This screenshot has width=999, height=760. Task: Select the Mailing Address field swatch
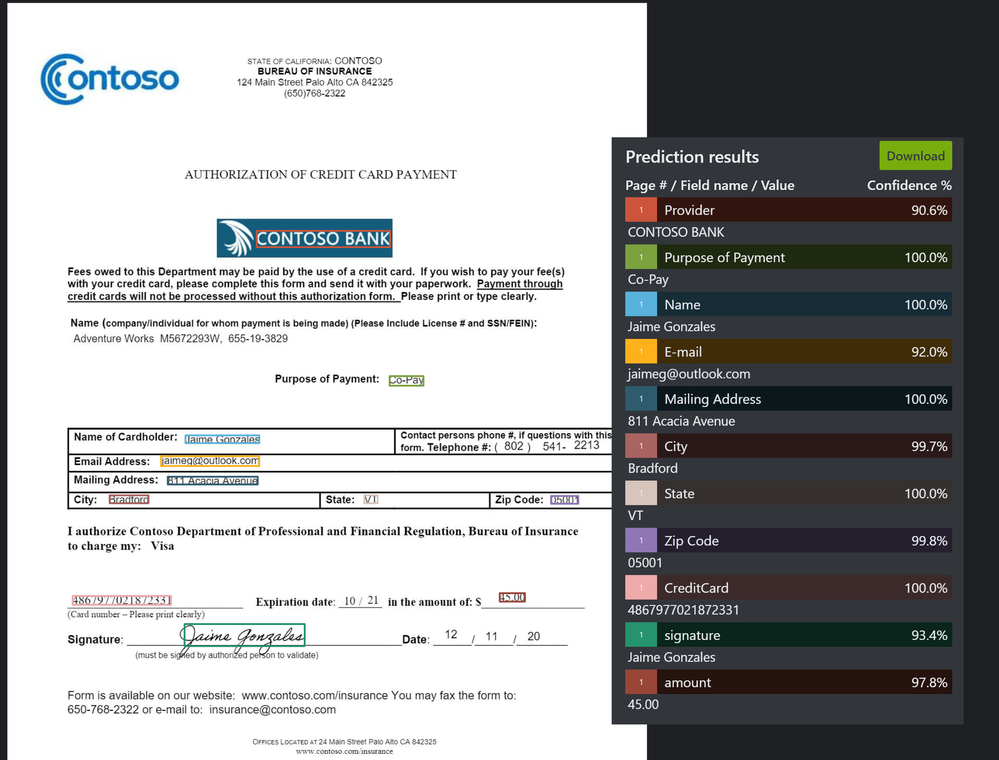[640, 398]
